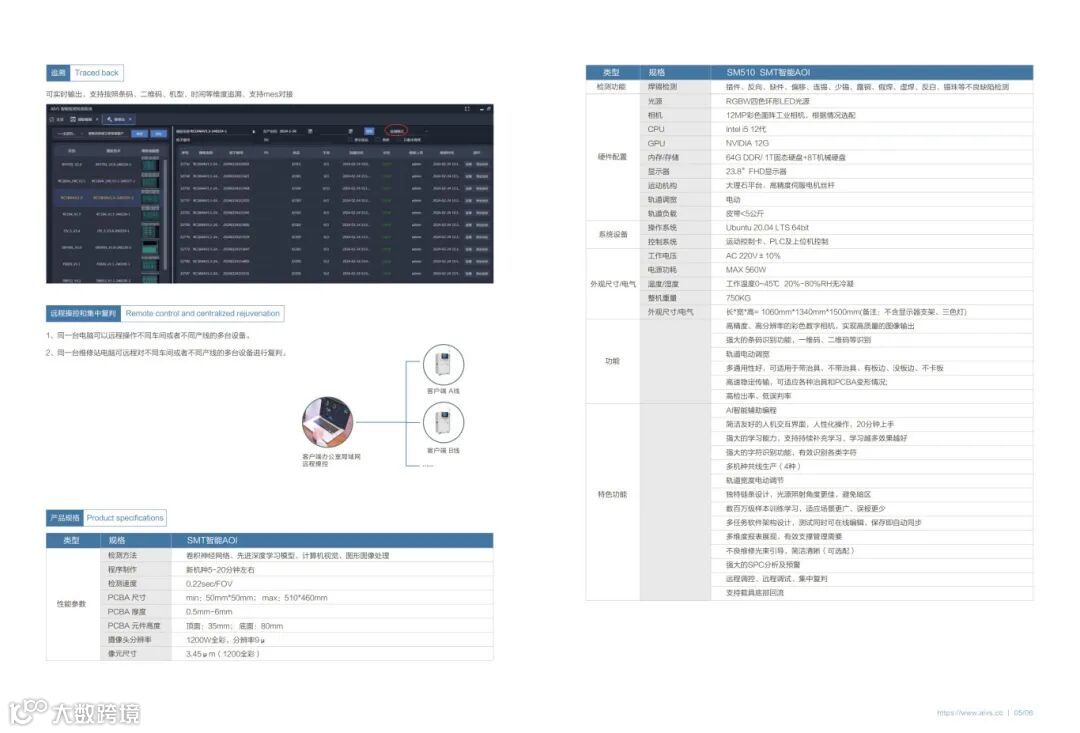Click the 客户端 B线 machine icon
This screenshot has width=1080, height=733.
click(443, 422)
